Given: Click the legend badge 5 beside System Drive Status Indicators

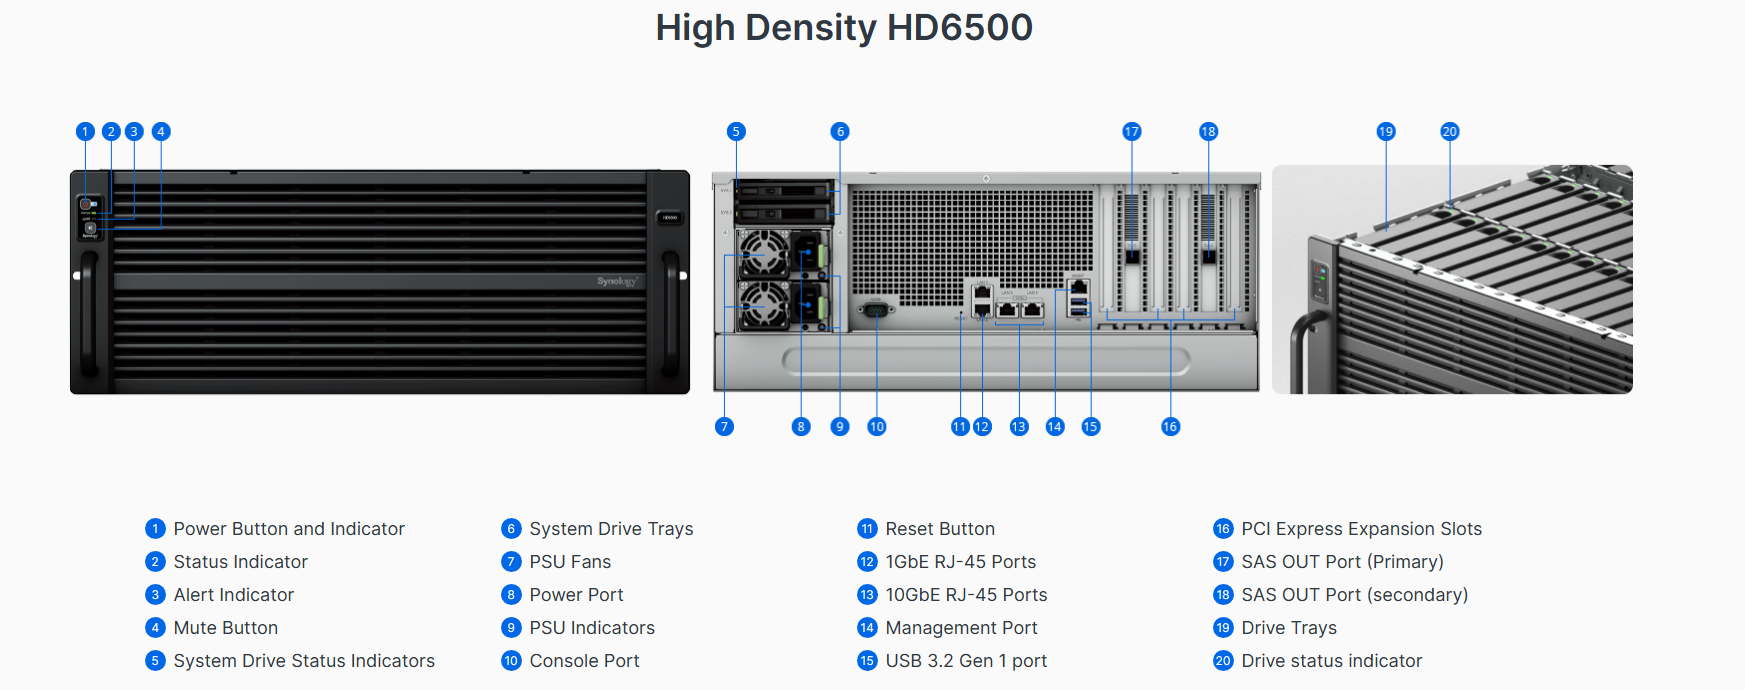Looking at the screenshot, I should (x=155, y=661).
